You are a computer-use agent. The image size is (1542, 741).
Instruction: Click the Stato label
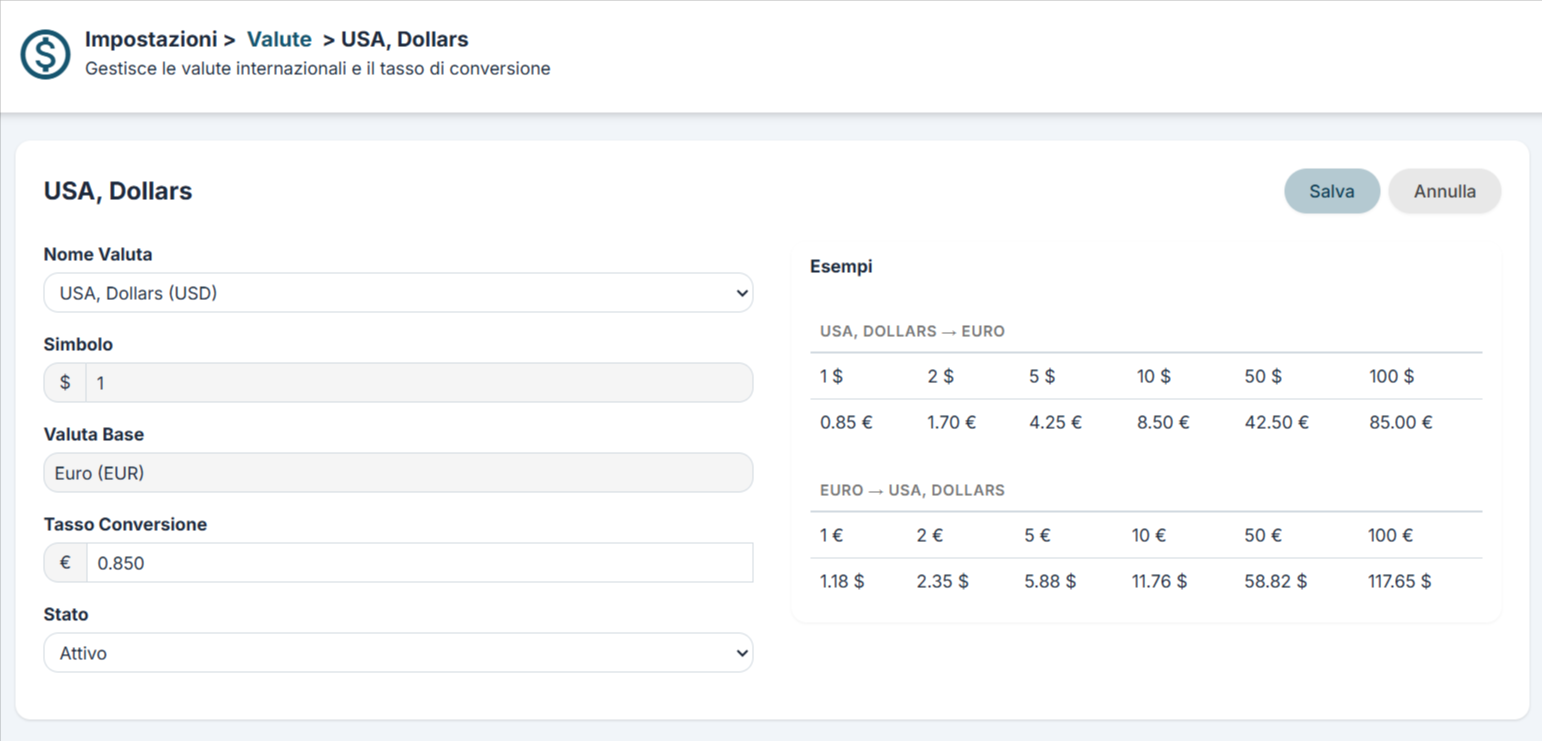(x=66, y=615)
